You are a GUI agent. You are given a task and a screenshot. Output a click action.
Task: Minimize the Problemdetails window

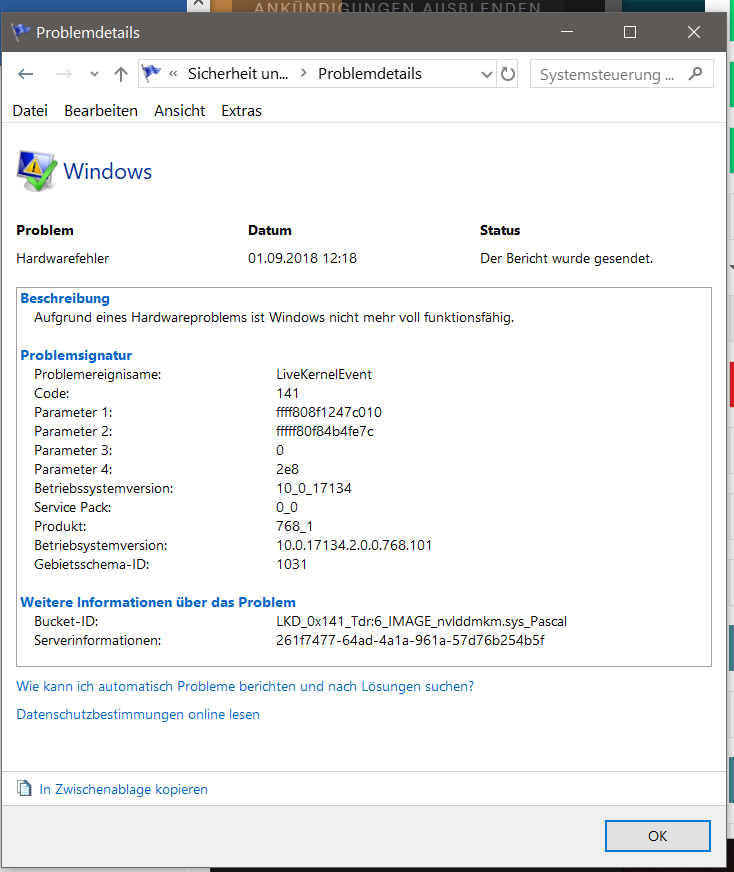pyautogui.click(x=567, y=32)
